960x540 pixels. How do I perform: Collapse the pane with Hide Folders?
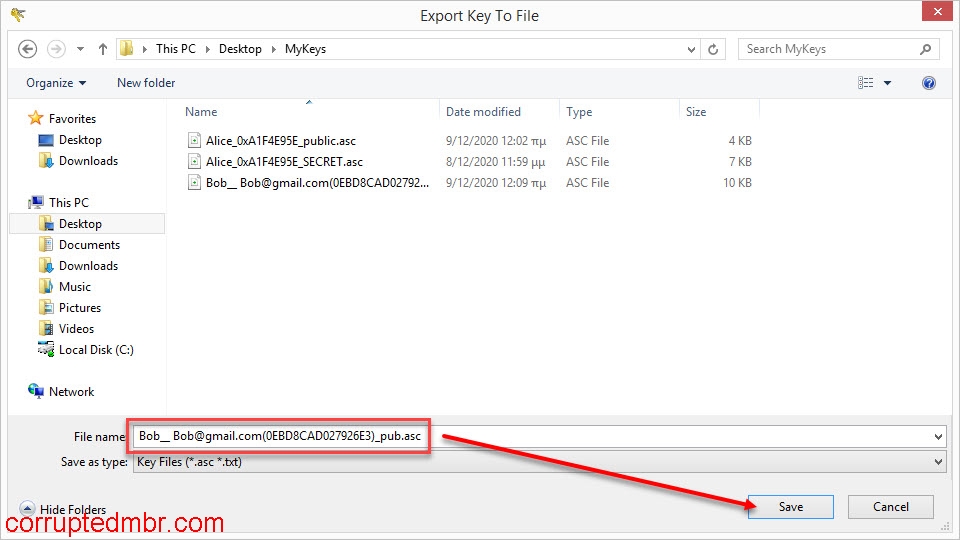62,509
